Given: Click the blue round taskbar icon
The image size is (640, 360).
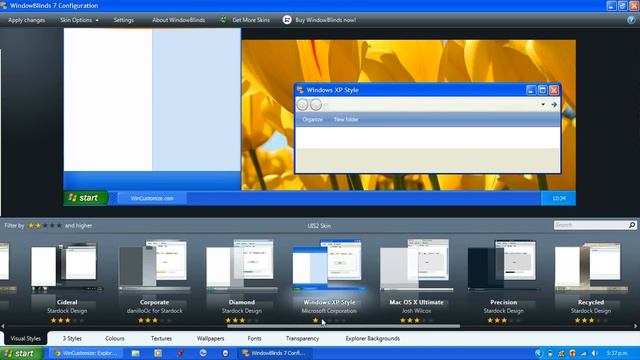Looking at the screenshot, I should pos(203,353).
